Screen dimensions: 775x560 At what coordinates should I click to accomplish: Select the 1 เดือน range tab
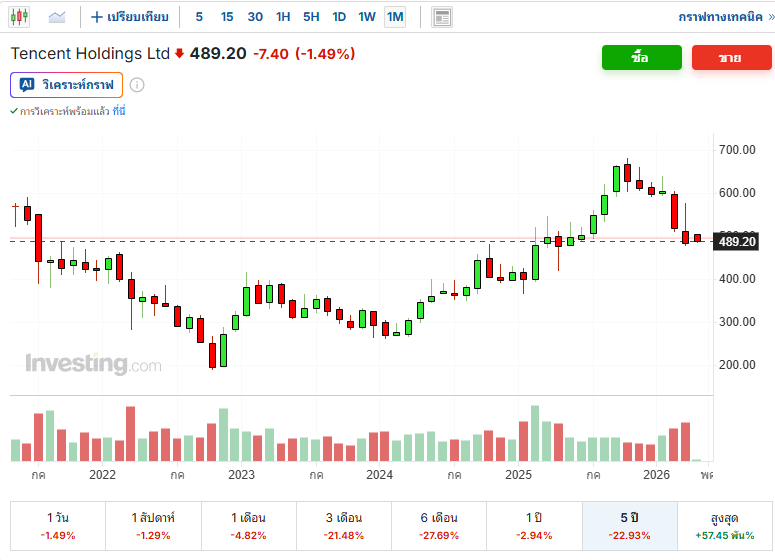point(249,526)
